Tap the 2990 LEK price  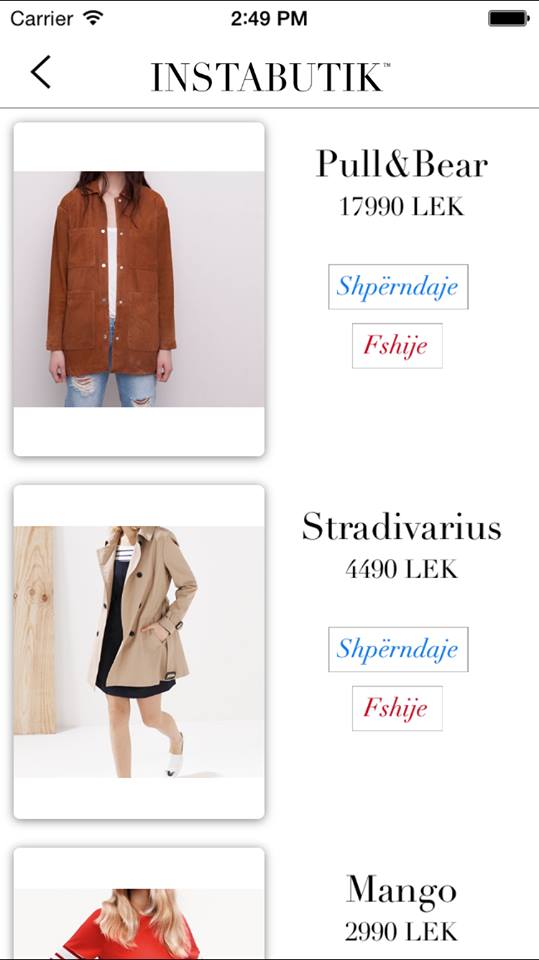pos(401,932)
